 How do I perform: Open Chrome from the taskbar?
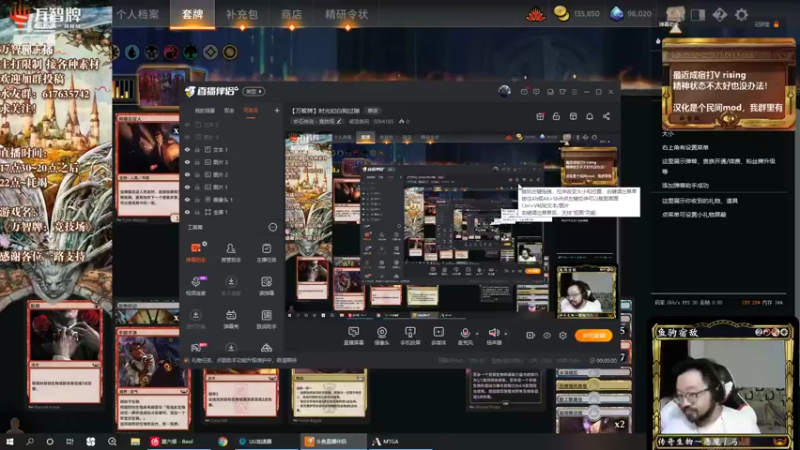223,441
